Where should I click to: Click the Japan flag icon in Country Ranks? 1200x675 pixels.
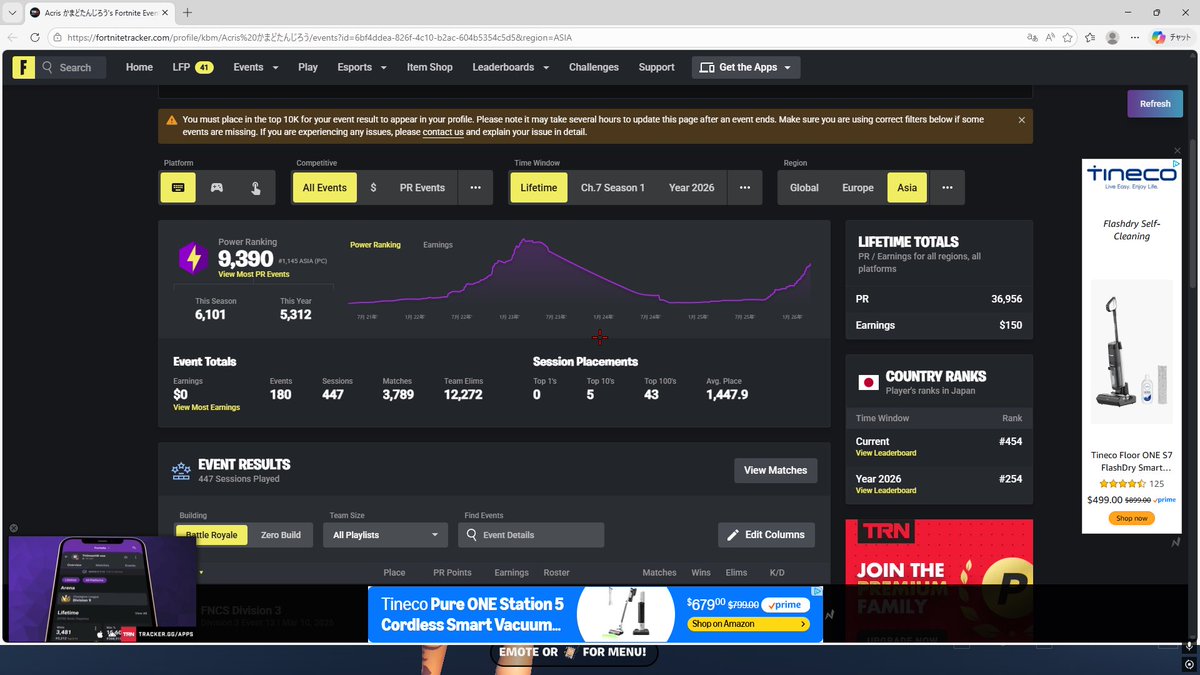tap(868, 382)
